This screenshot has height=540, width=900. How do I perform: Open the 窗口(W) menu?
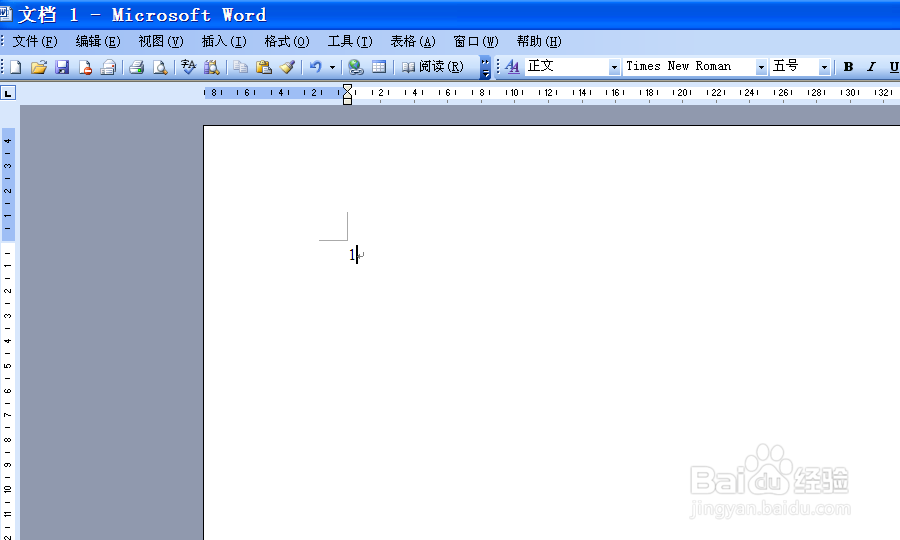coord(476,41)
